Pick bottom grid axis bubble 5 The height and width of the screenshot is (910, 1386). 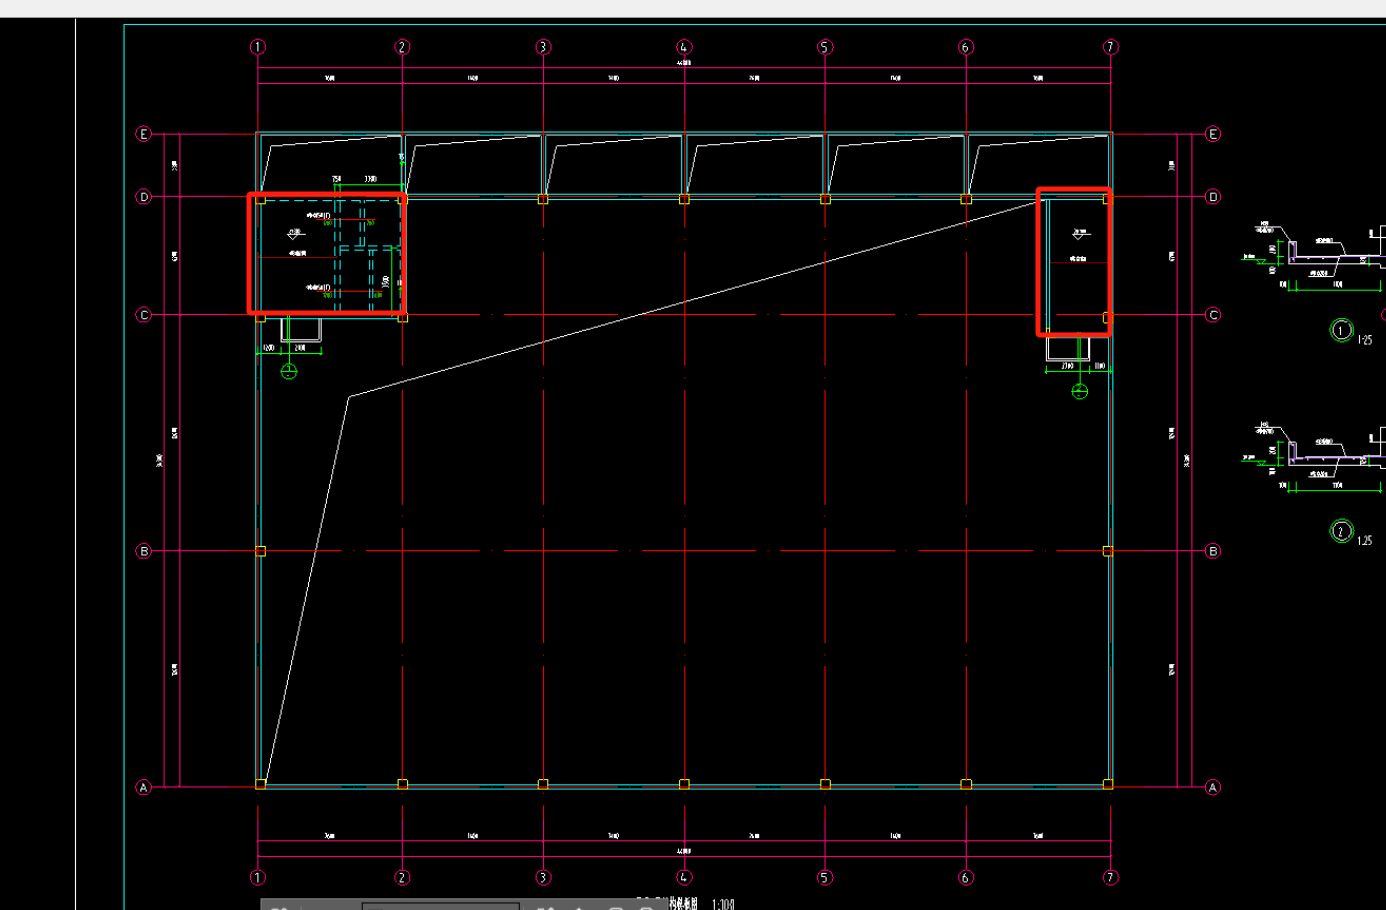825,877
